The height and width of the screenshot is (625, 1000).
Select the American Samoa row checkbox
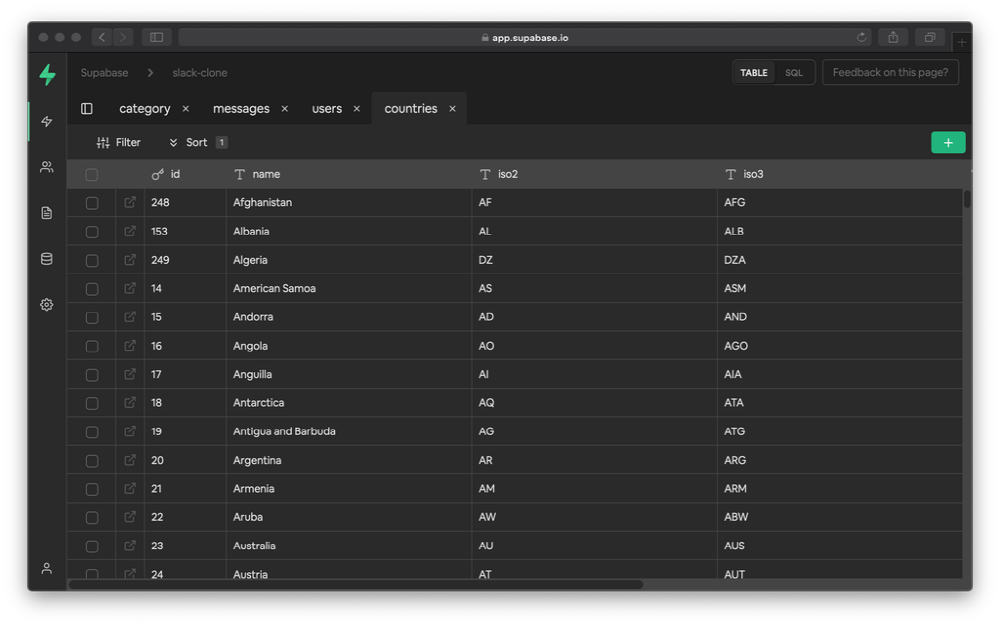(92, 289)
